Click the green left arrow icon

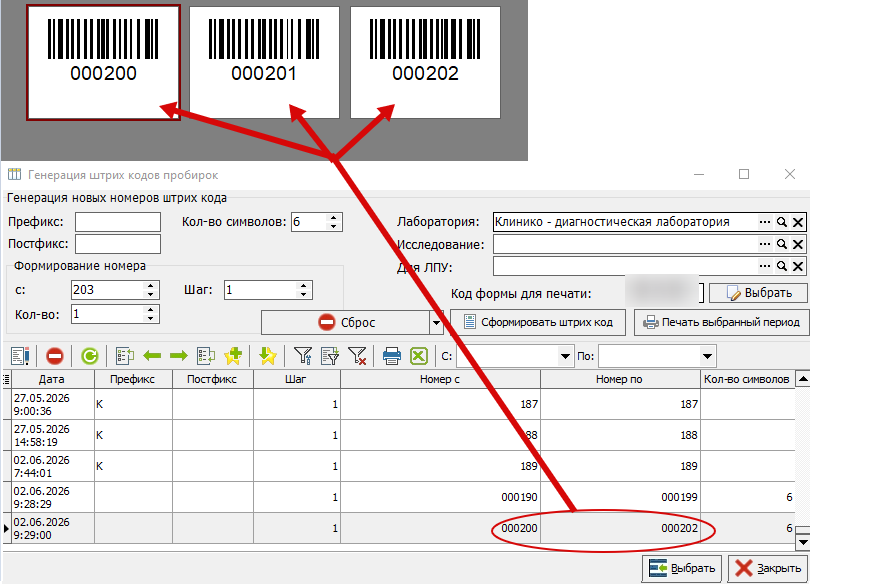pyautogui.click(x=152, y=356)
